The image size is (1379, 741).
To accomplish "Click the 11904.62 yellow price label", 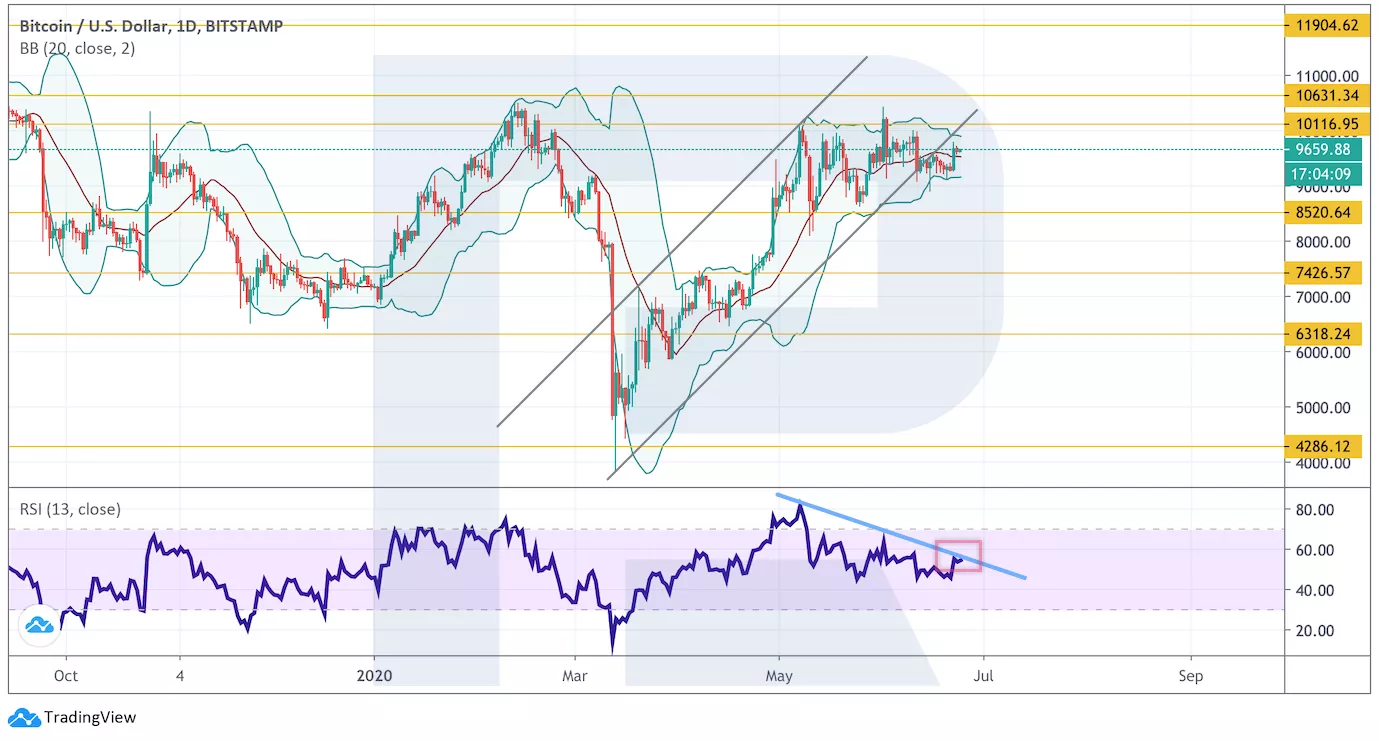I will 1323,25.
